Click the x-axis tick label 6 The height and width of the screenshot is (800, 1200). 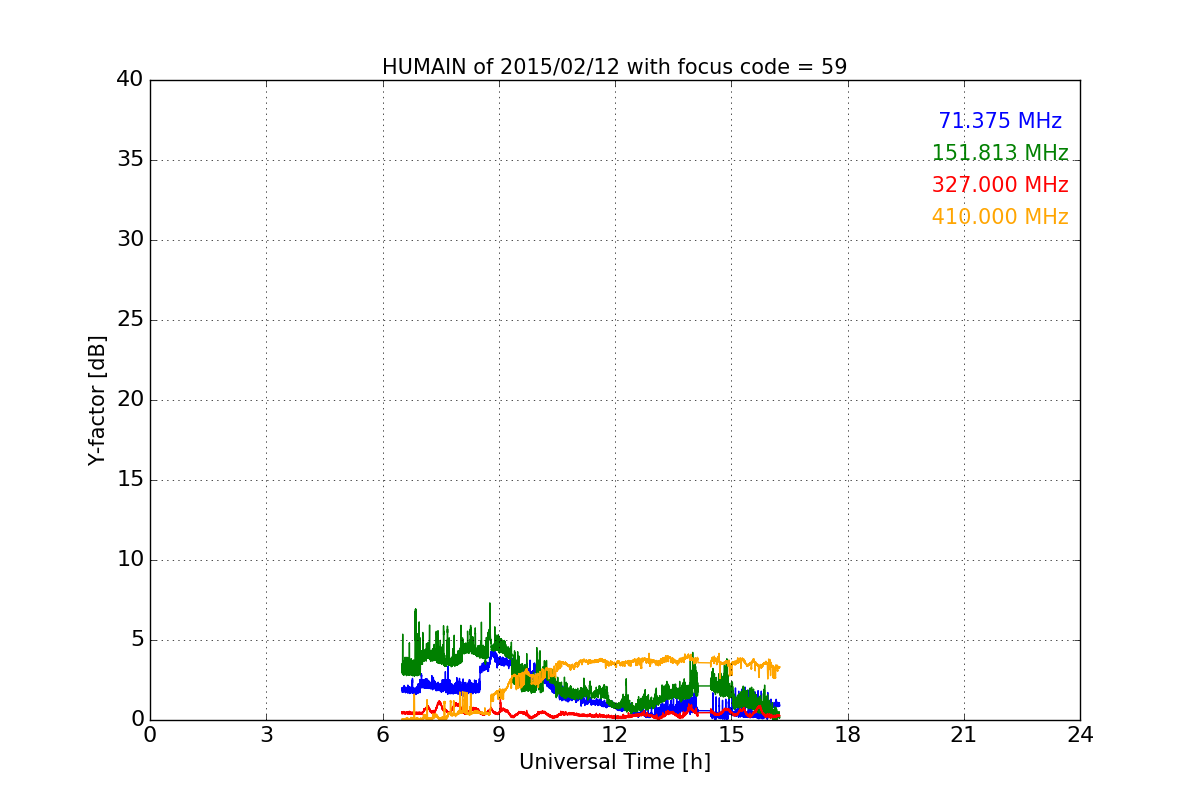(x=383, y=735)
